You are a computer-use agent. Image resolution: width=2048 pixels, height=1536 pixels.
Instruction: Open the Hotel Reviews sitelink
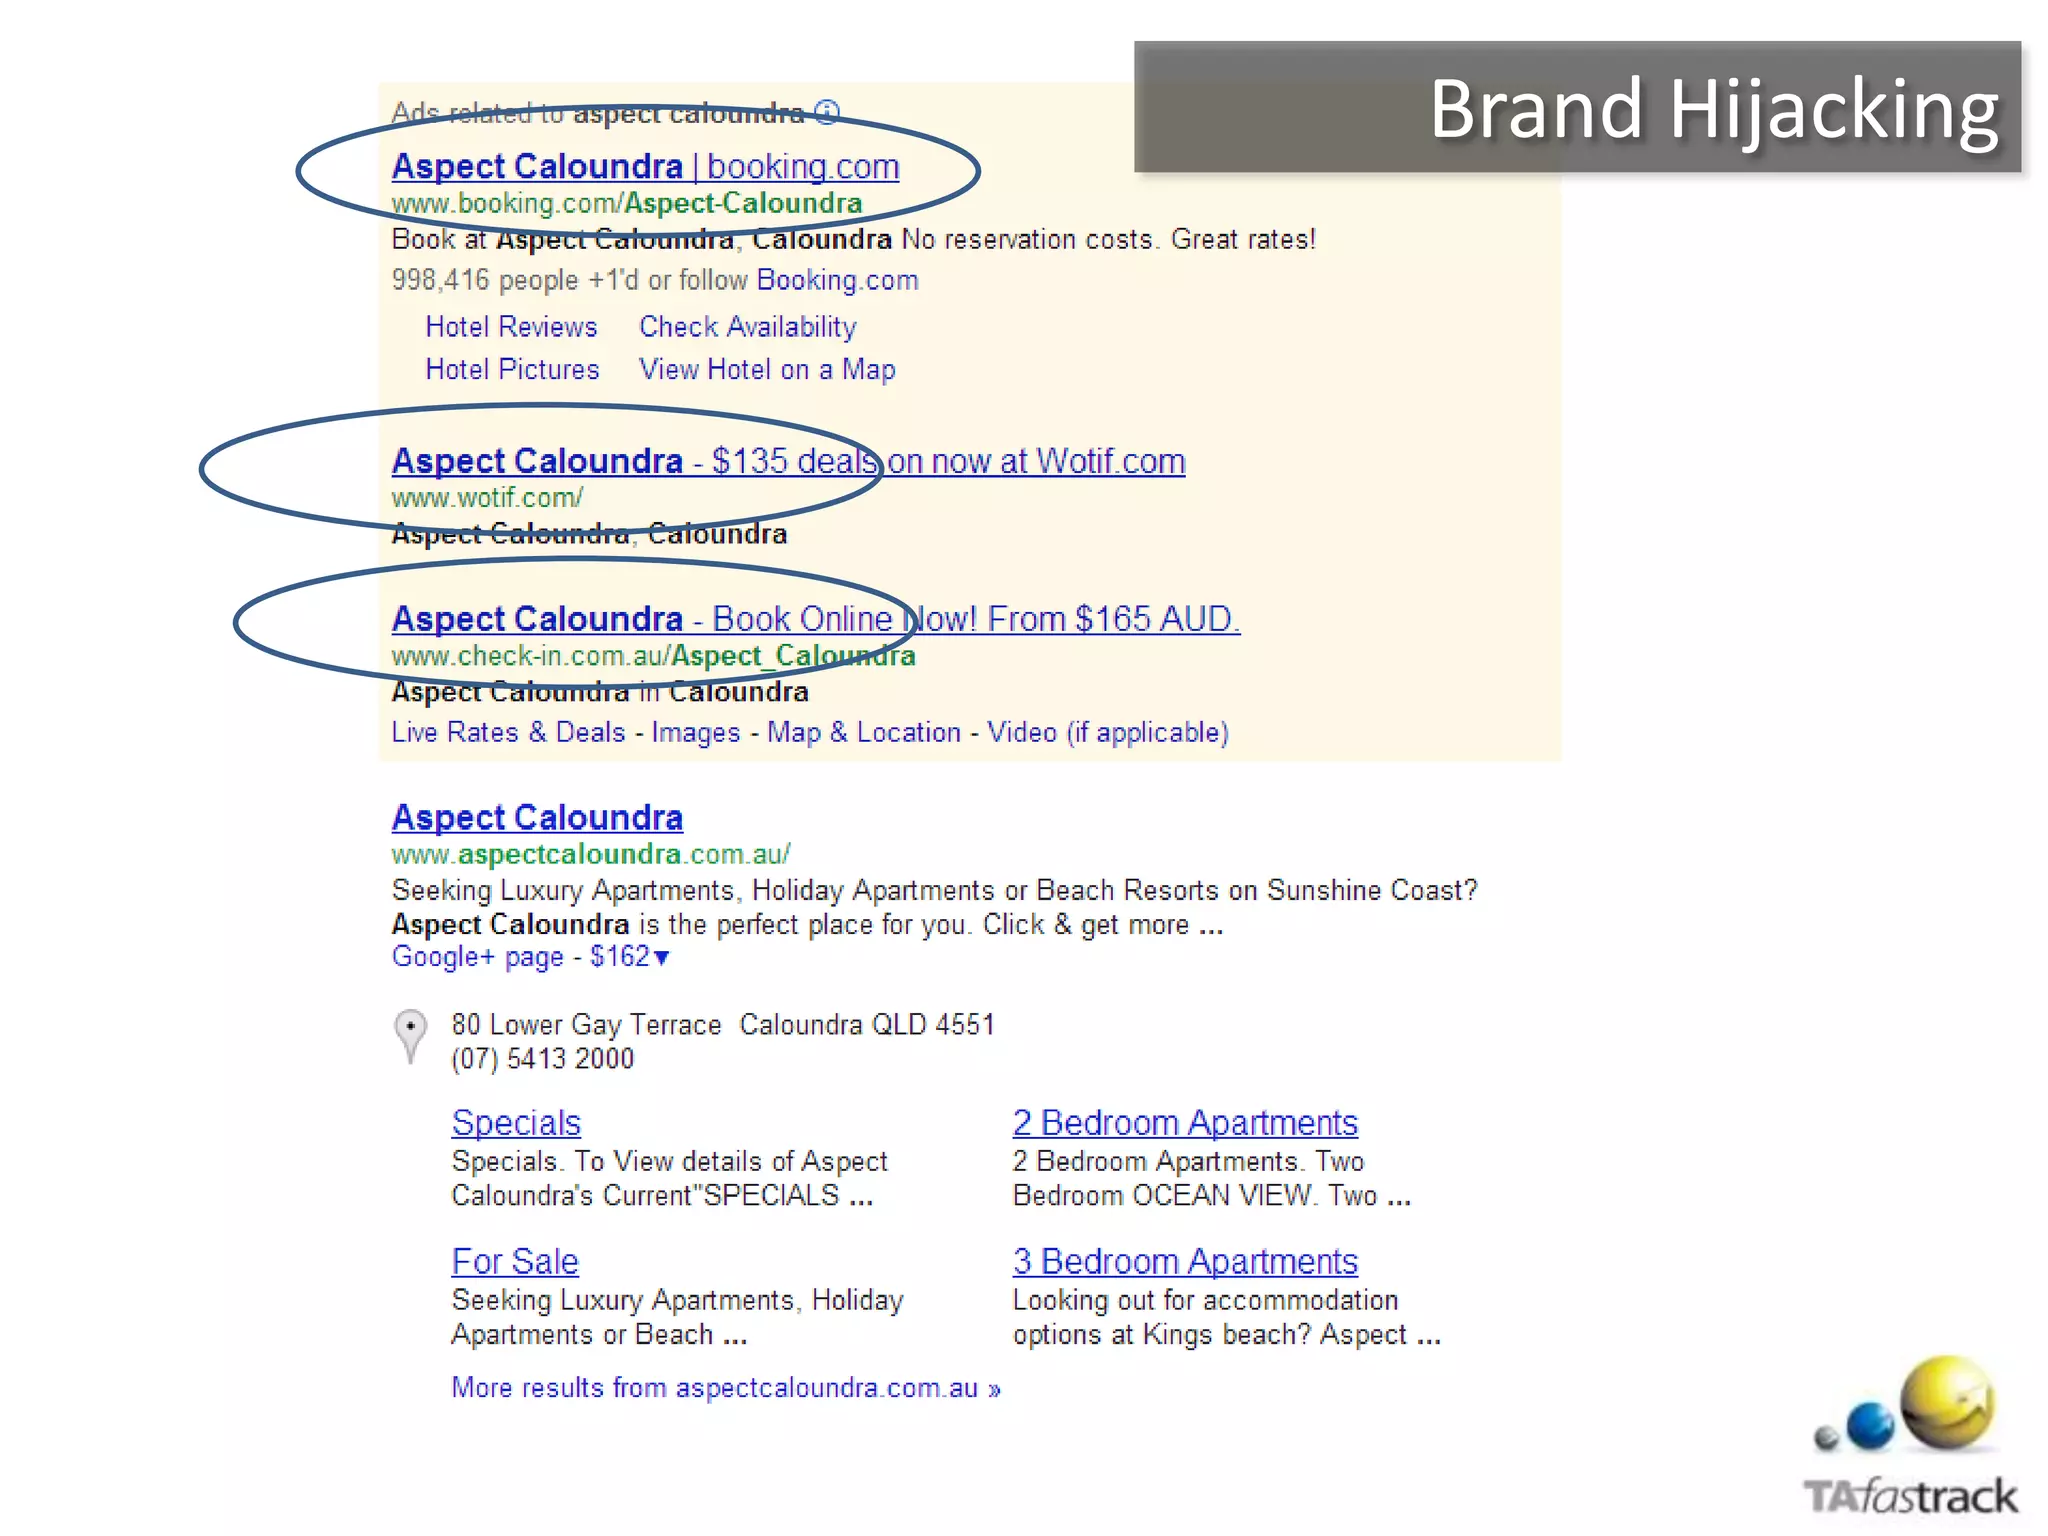[511, 327]
